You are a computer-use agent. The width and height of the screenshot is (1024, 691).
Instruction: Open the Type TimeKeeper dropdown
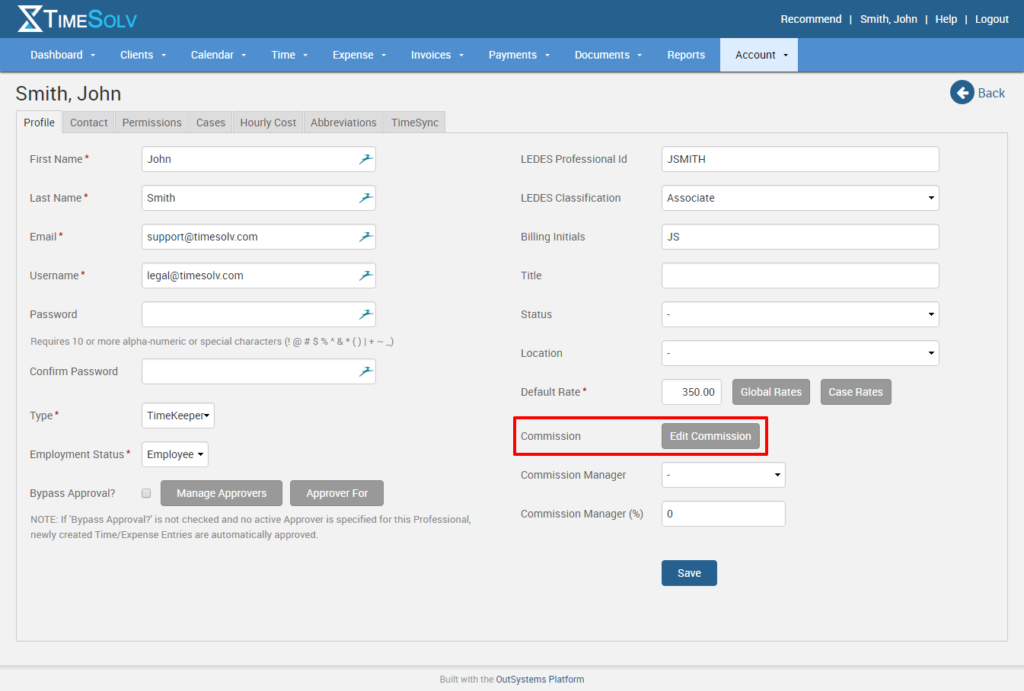tap(178, 416)
